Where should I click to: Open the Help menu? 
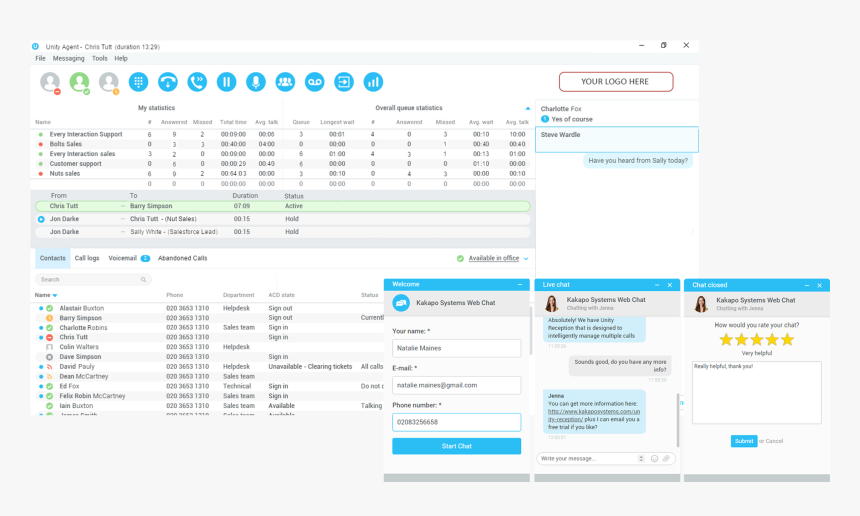[121, 58]
